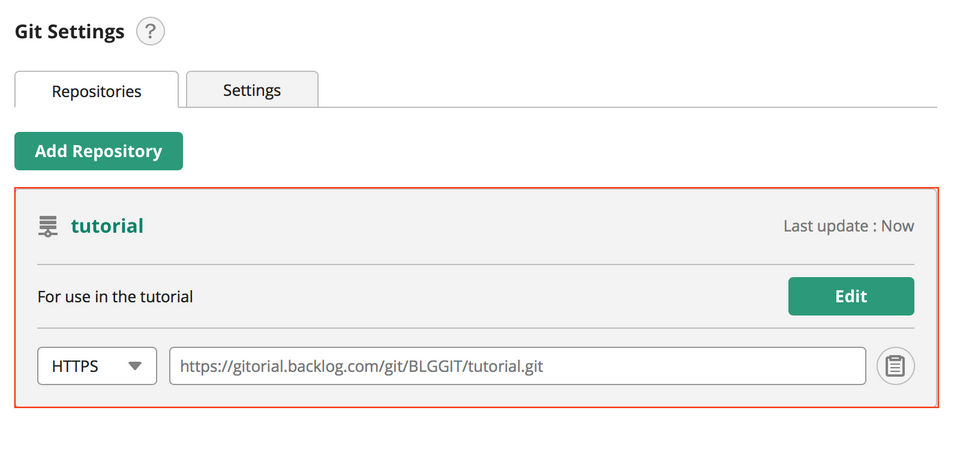Click the Git Settings heading

coord(70,32)
